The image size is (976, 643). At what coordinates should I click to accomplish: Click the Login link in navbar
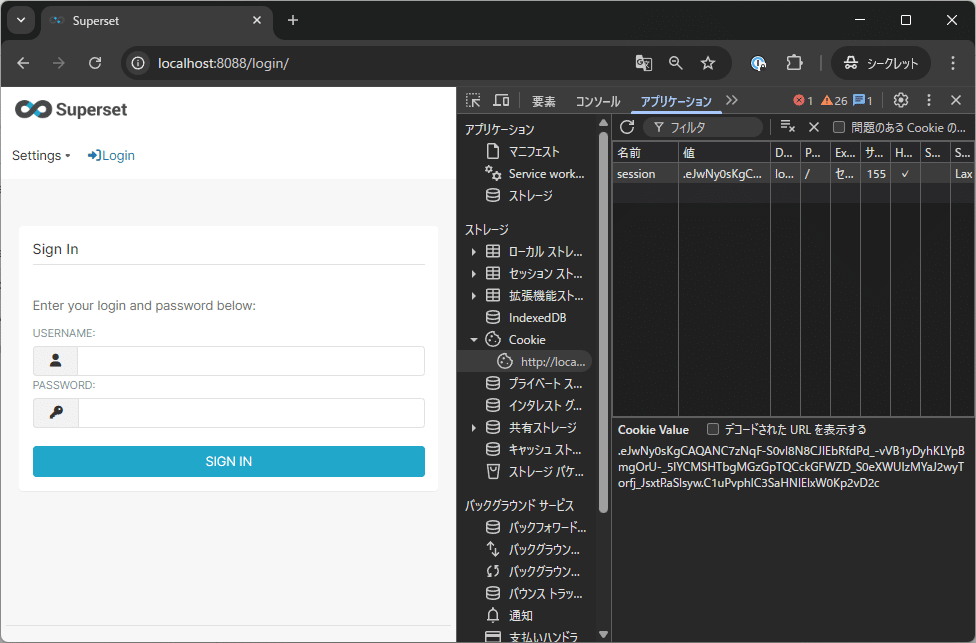(111, 155)
